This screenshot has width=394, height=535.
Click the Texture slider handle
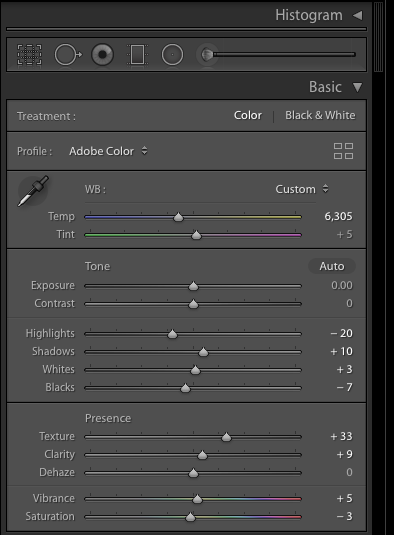pos(226,437)
